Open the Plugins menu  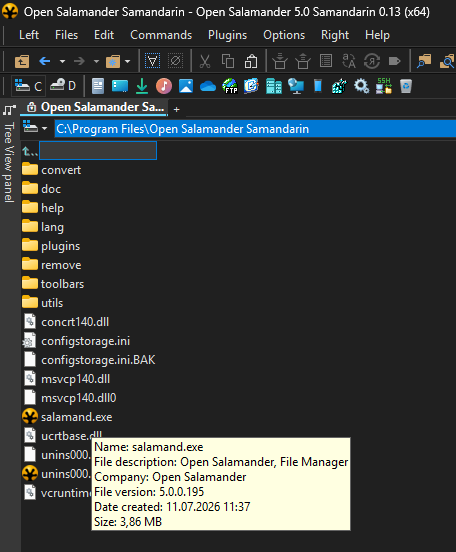click(227, 35)
